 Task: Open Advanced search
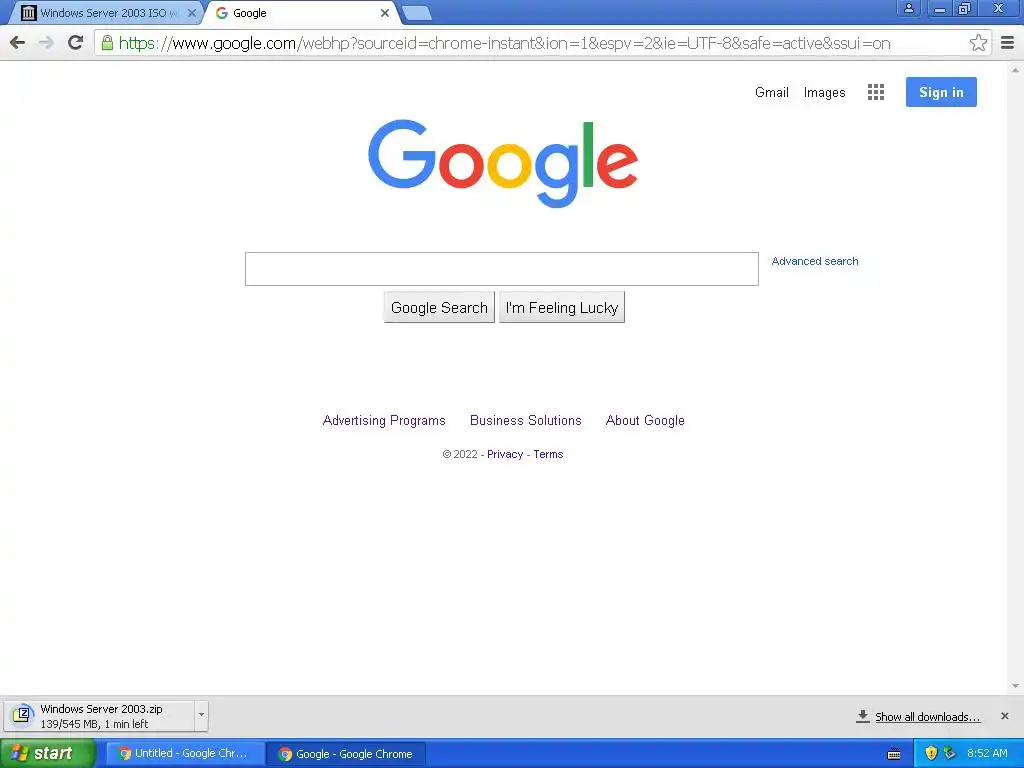(x=815, y=261)
